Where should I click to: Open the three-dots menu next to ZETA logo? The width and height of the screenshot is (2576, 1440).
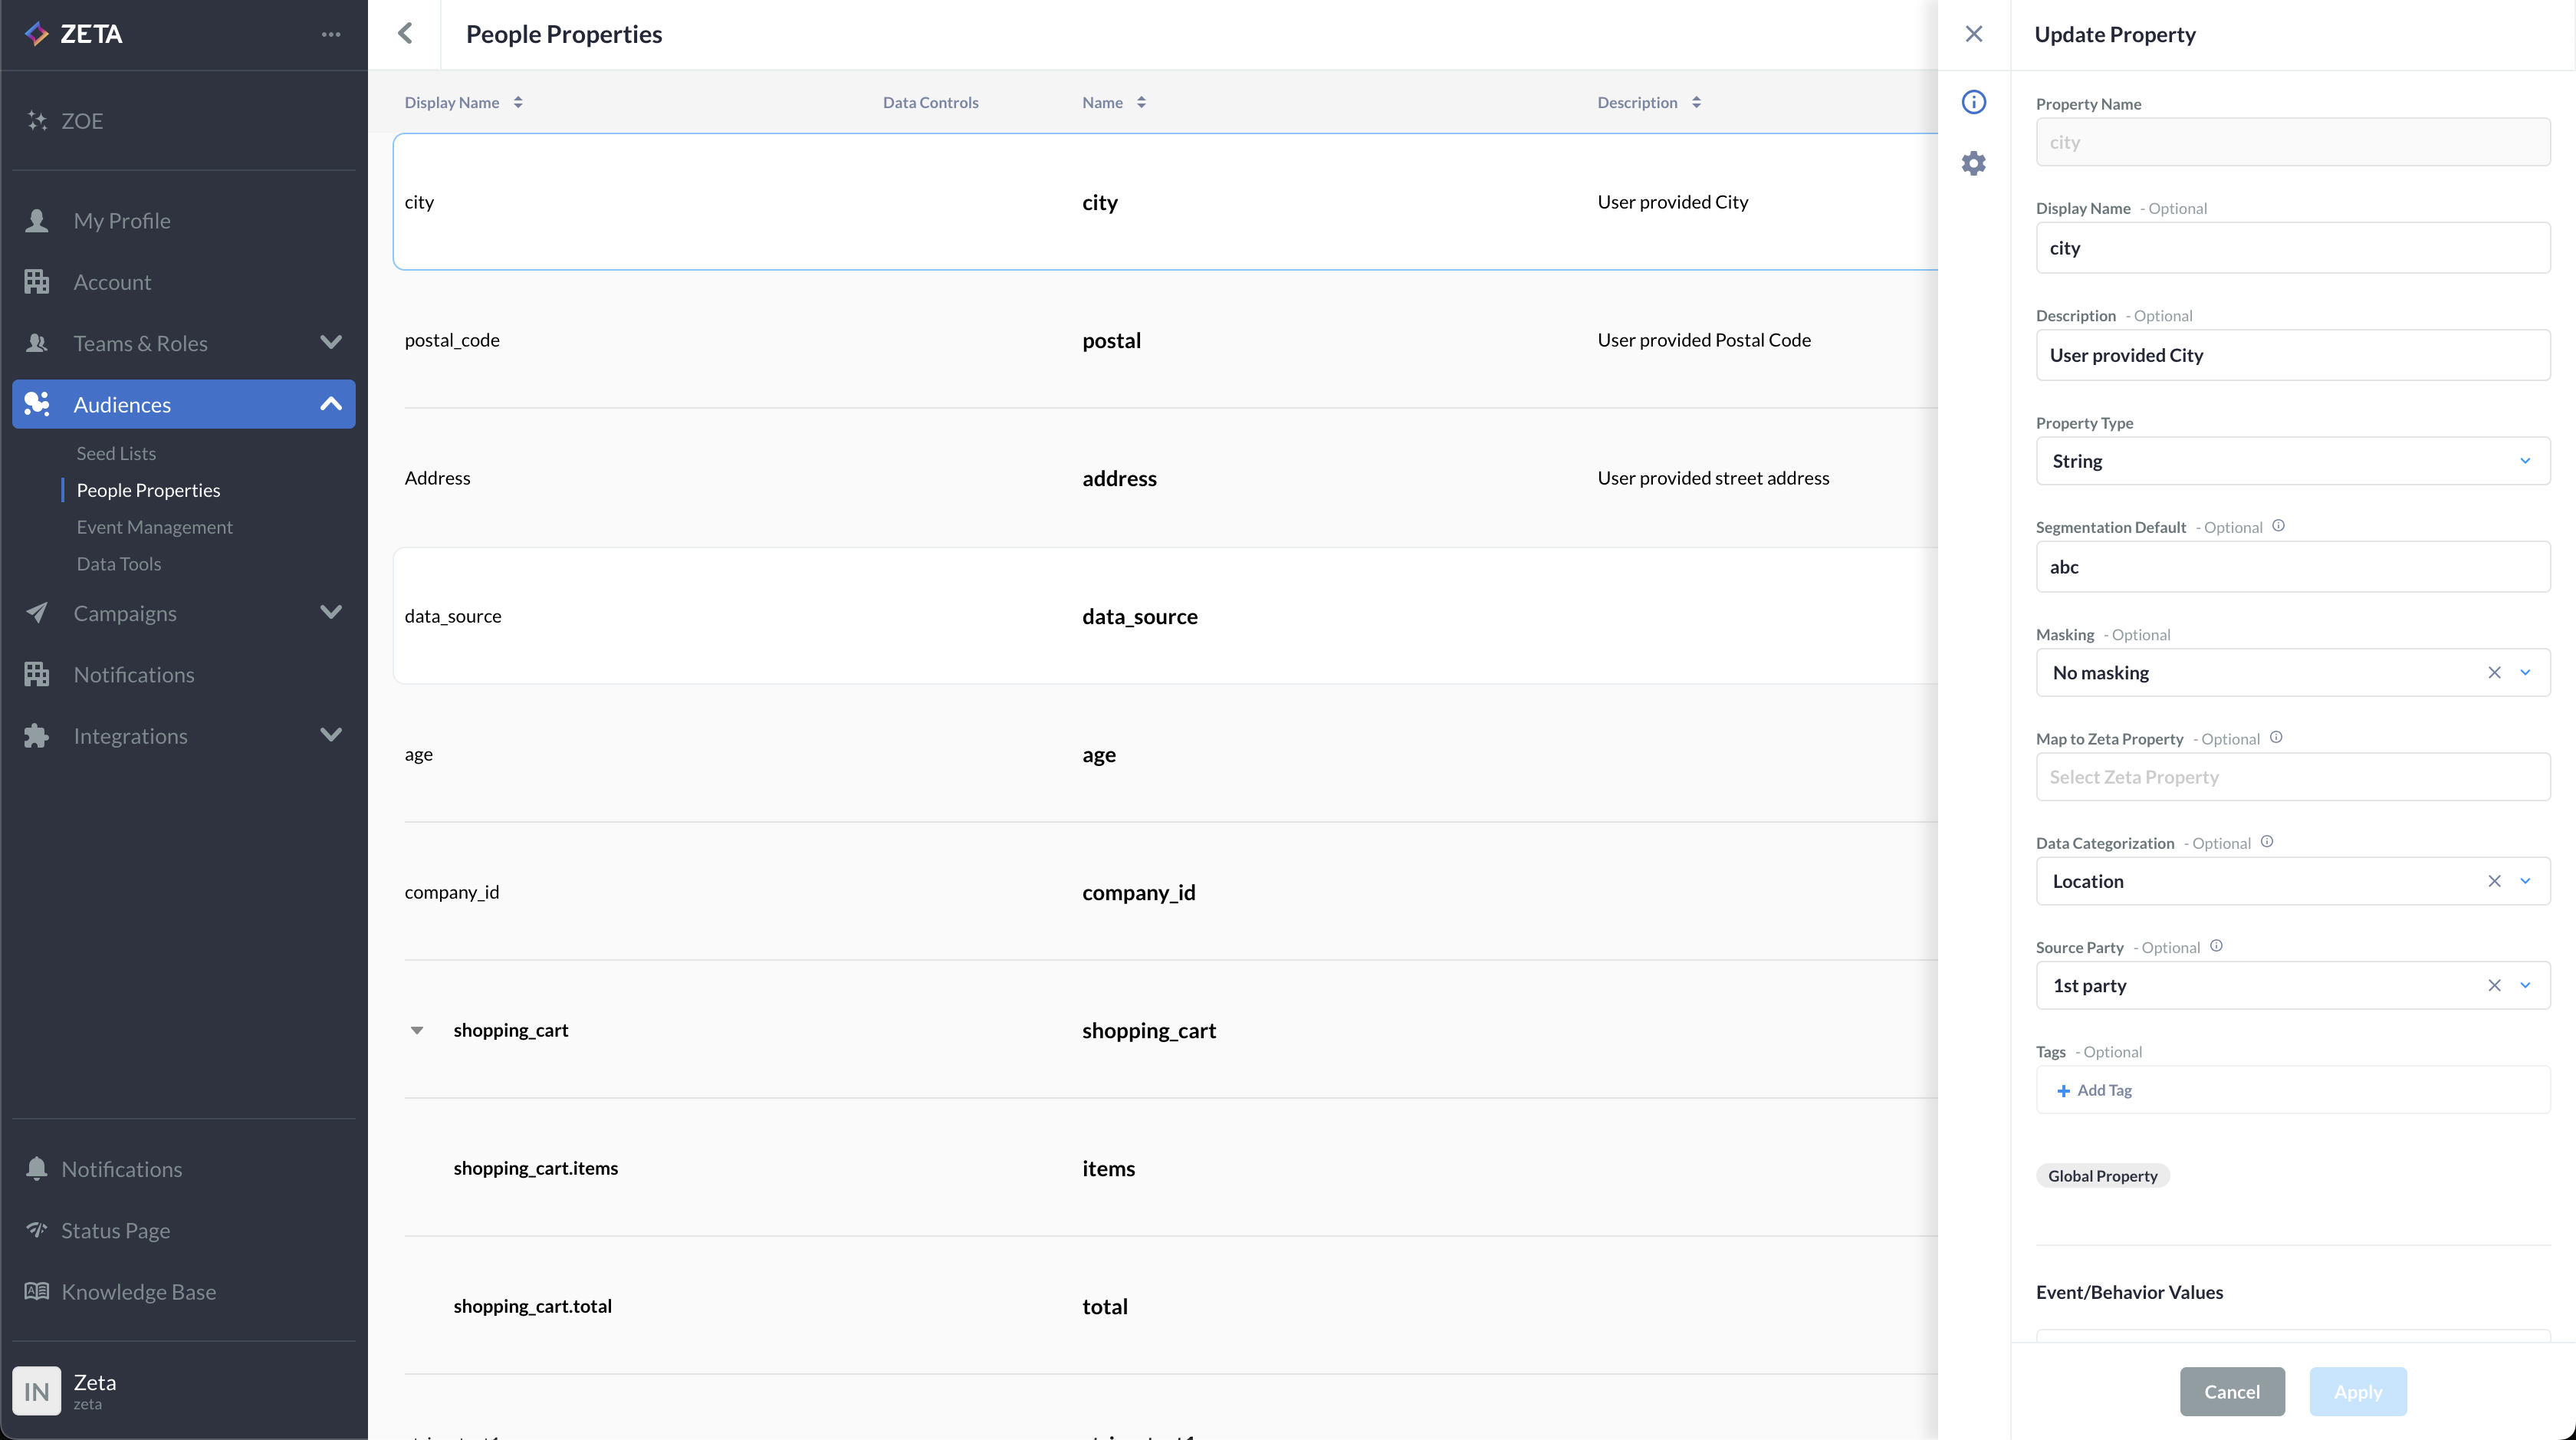click(331, 34)
